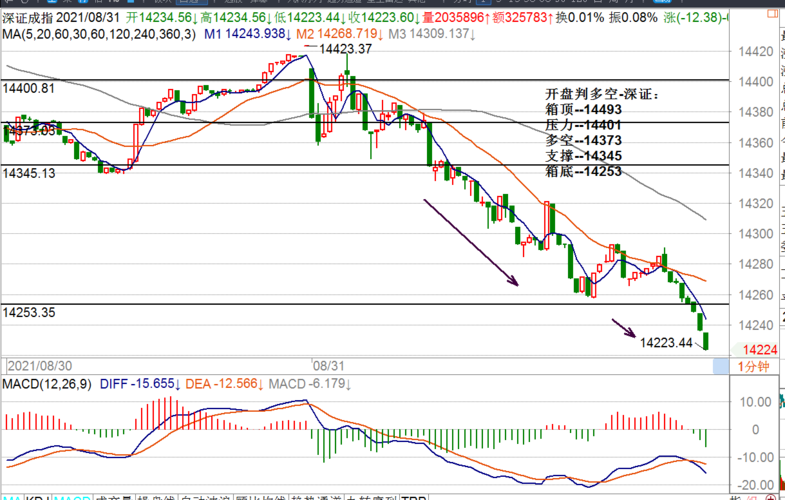The height and width of the screenshot is (500, 785).
Task: Select the 14400.81 horizontal resistance line
Action: click(300, 80)
